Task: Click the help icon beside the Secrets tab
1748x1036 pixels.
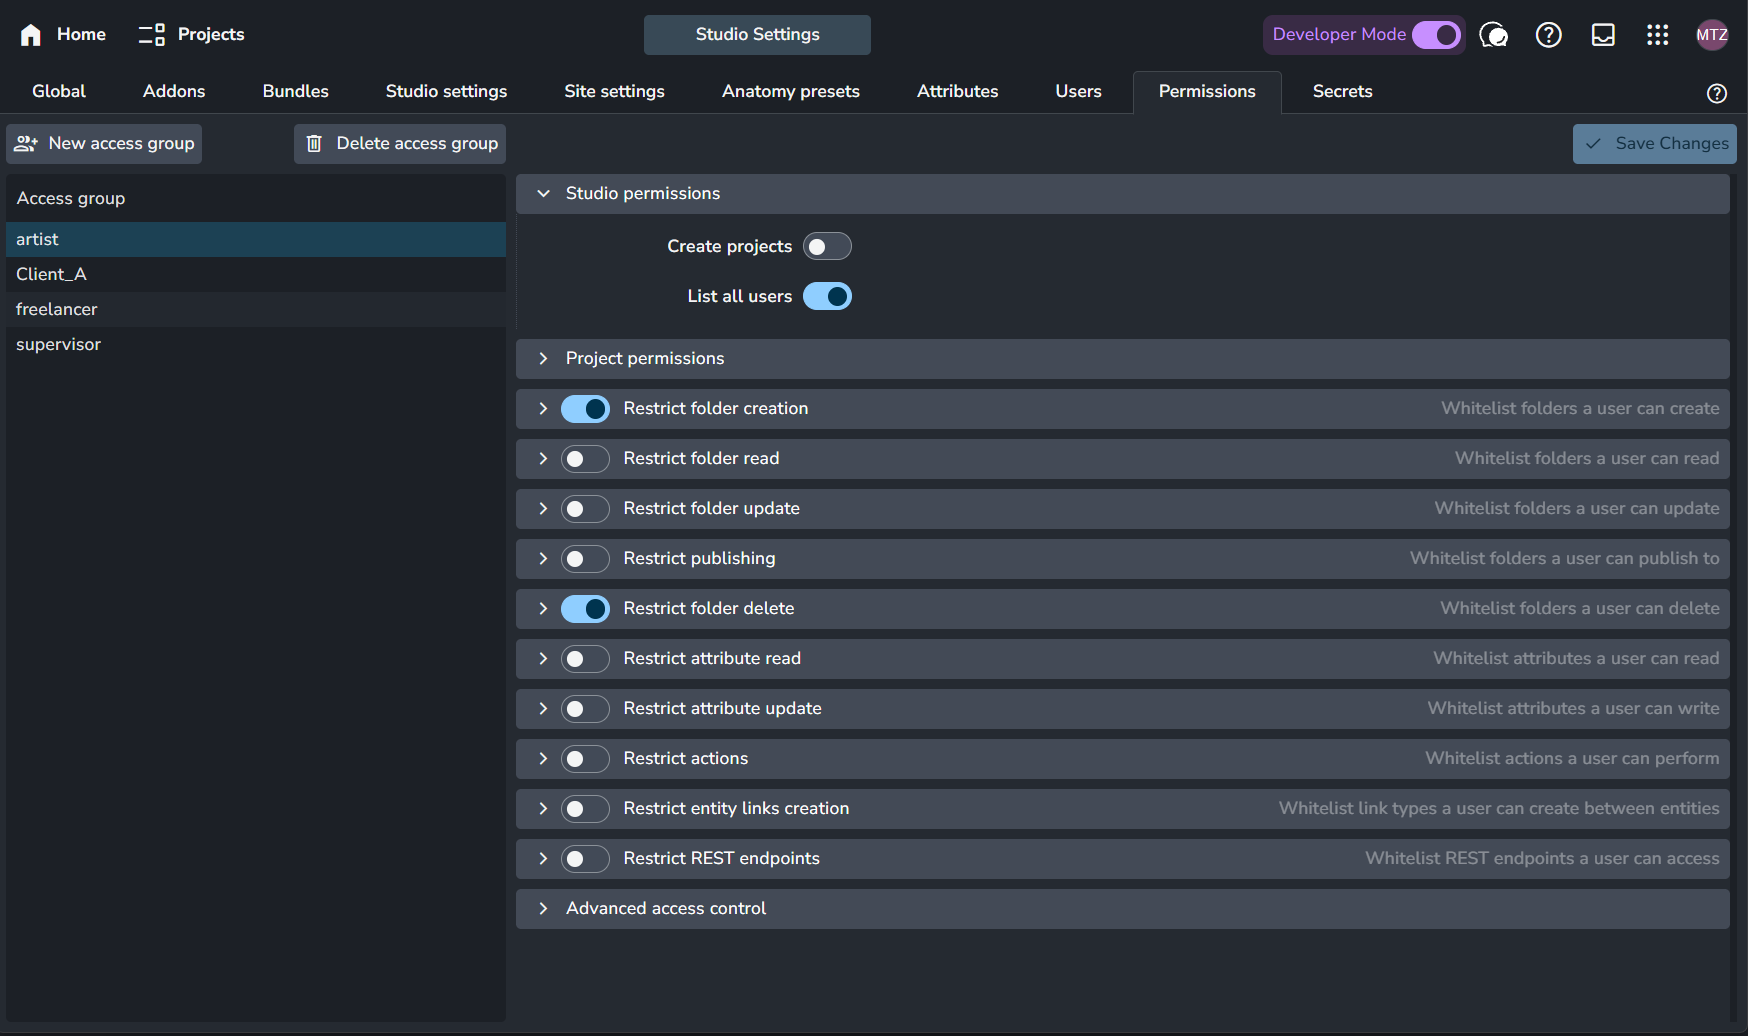Action: pyautogui.click(x=1716, y=93)
